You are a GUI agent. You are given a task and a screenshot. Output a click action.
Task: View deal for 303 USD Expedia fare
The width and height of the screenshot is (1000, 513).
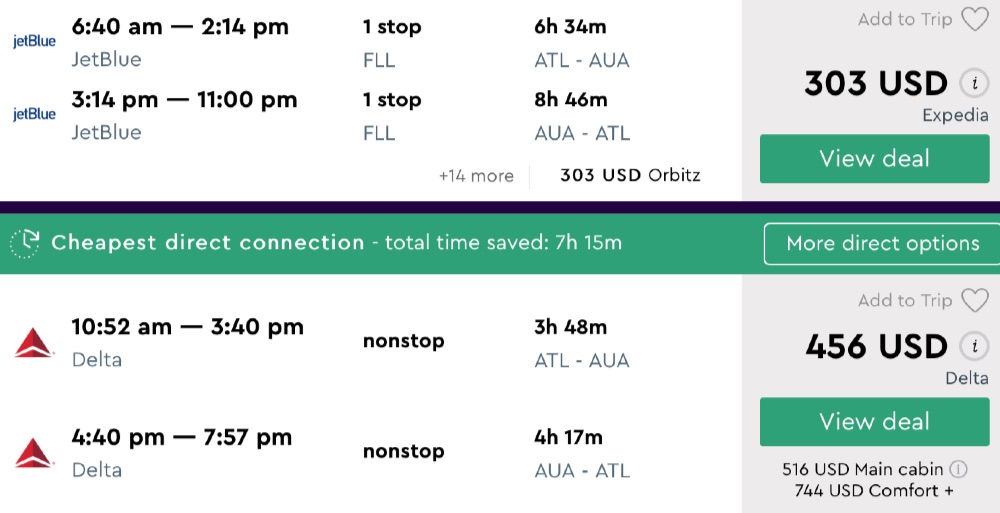(x=874, y=159)
